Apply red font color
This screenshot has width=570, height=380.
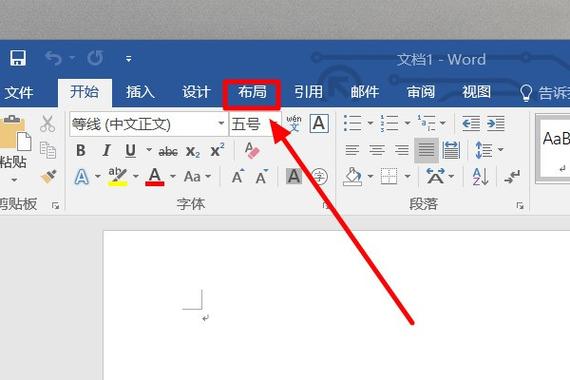click(x=155, y=177)
